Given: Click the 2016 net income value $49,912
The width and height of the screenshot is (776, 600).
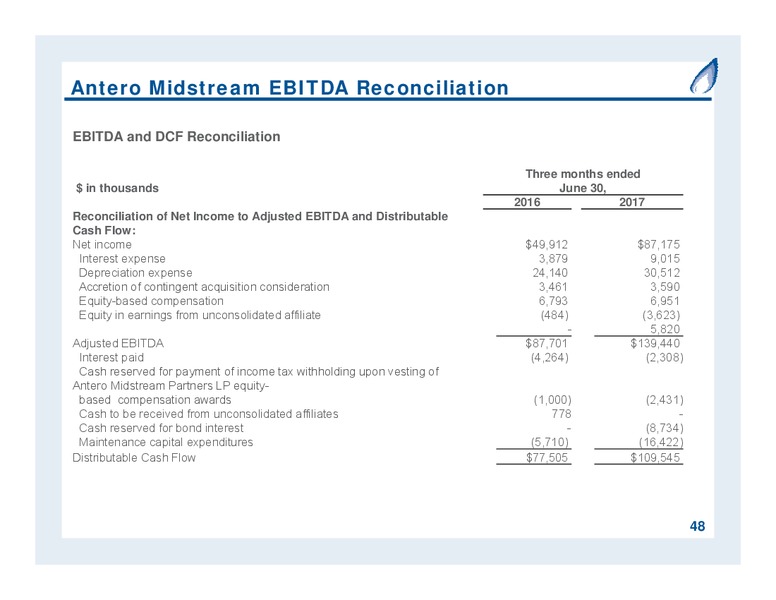Looking at the screenshot, I should pos(546,245).
